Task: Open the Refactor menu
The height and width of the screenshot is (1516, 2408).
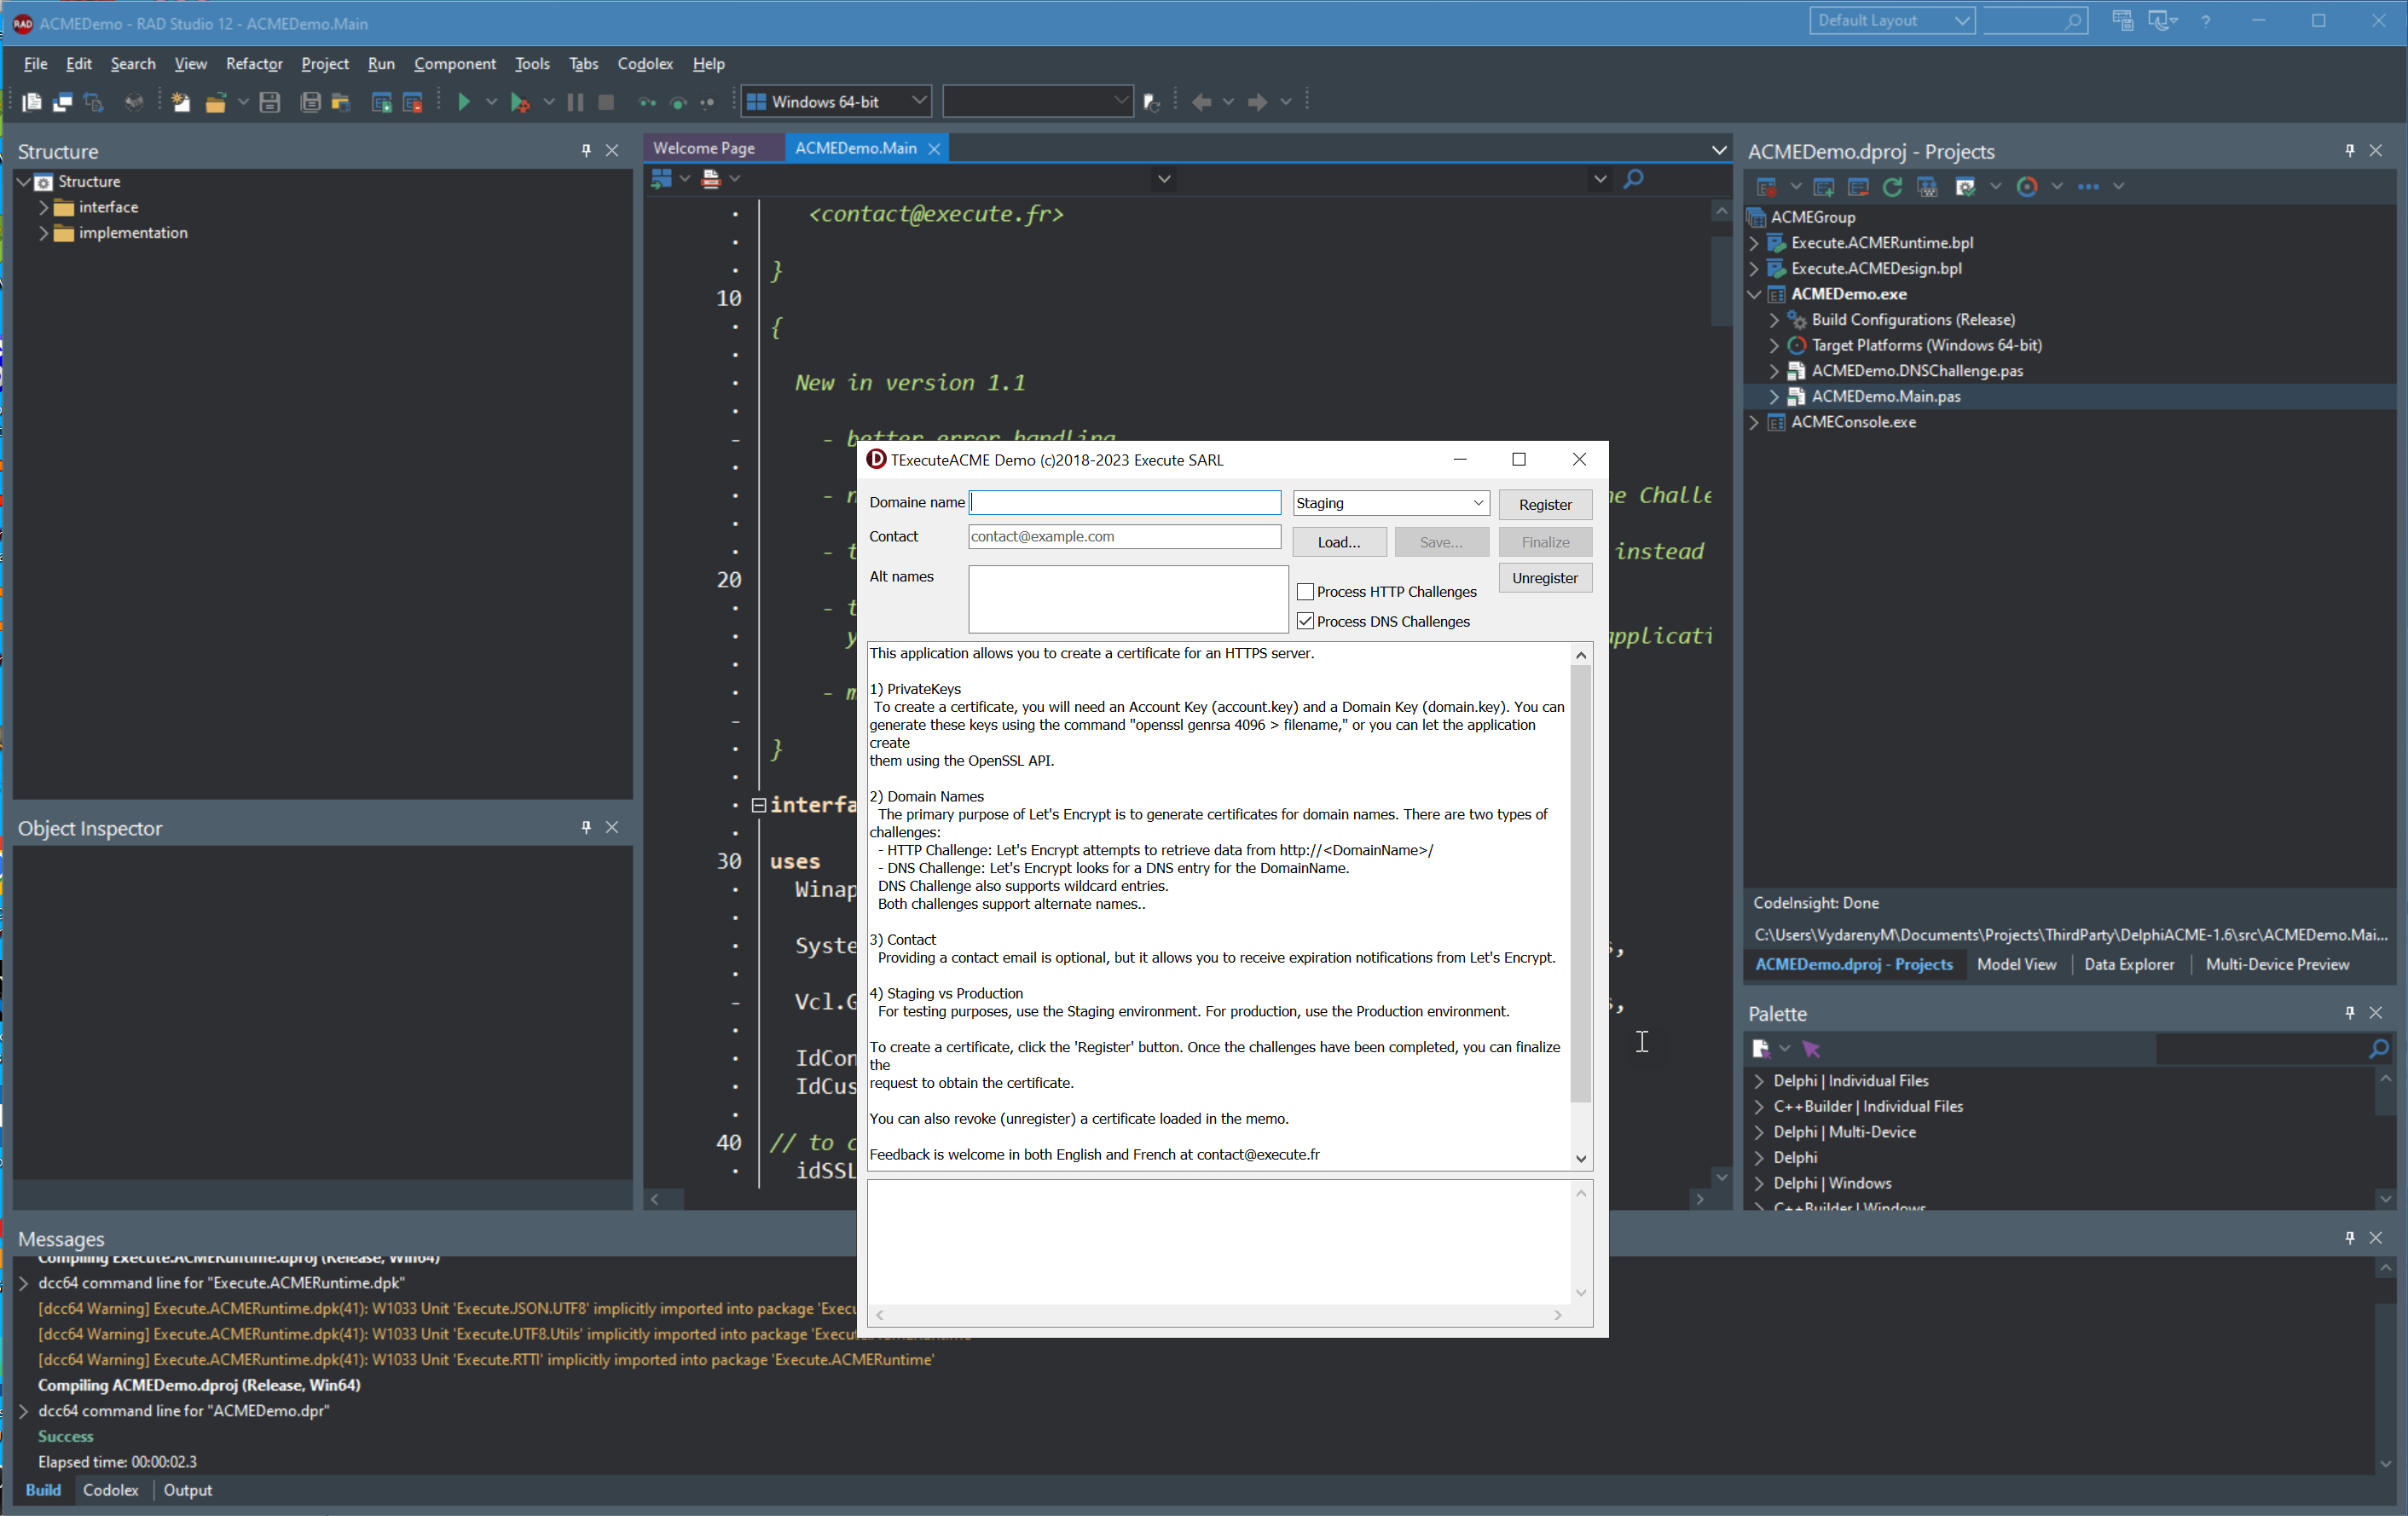Action: tap(254, 63)
